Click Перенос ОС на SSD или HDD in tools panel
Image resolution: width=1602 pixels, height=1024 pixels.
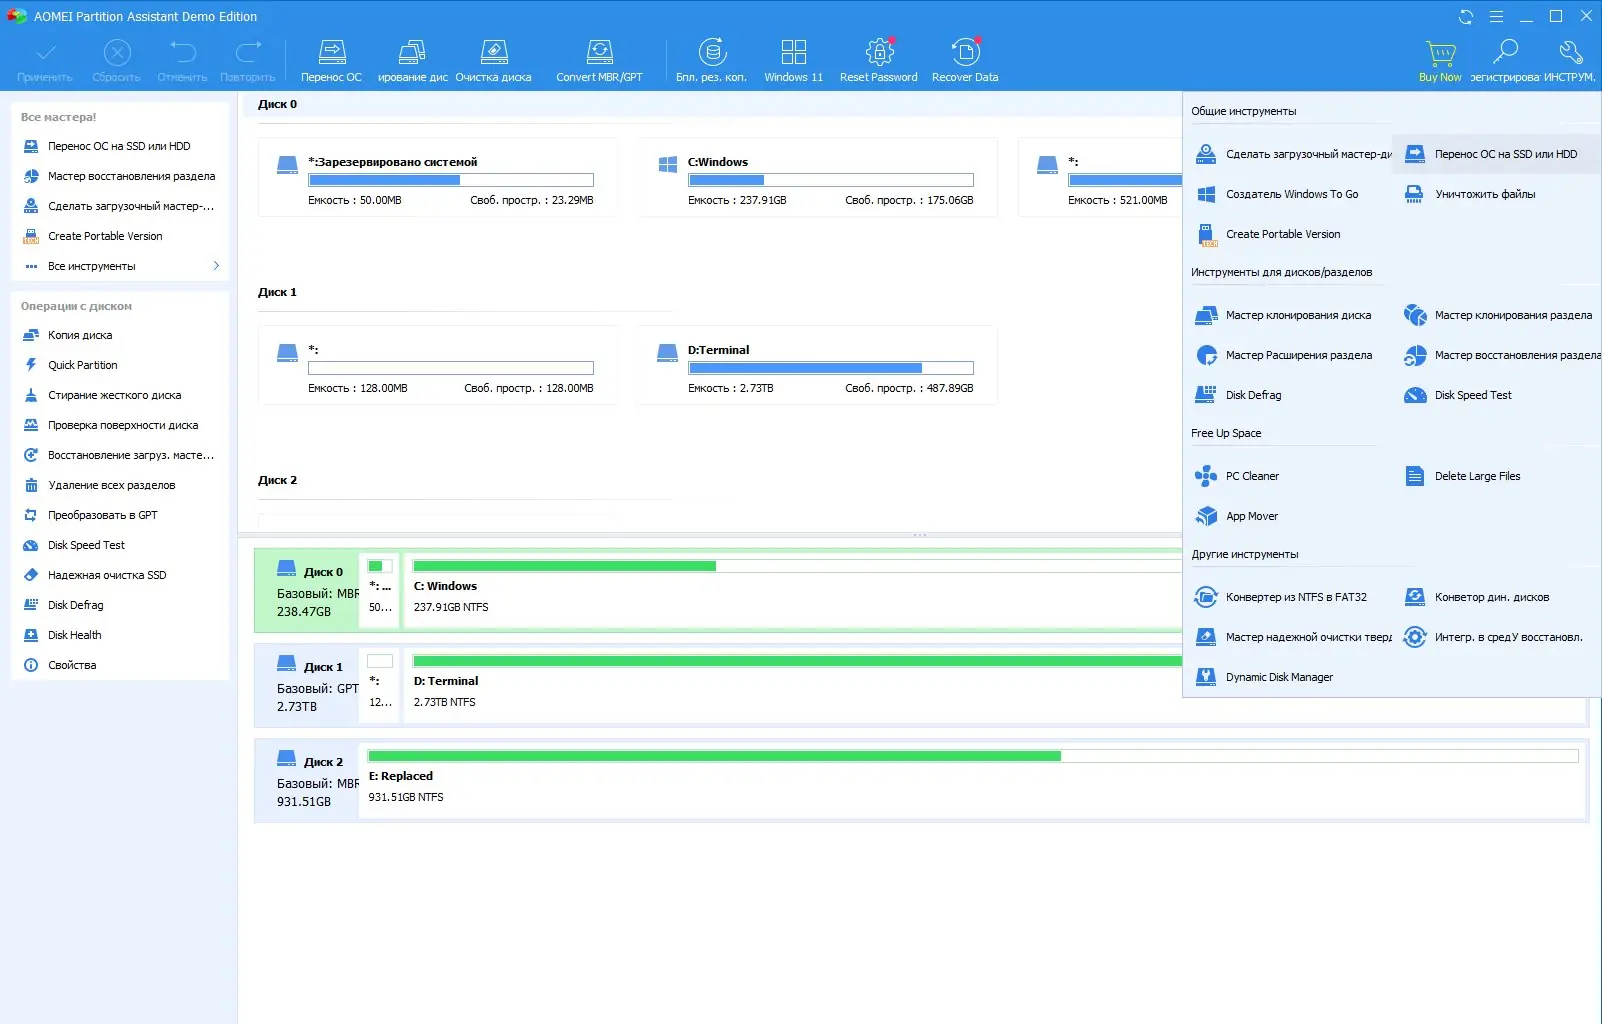coord(1496,154)
